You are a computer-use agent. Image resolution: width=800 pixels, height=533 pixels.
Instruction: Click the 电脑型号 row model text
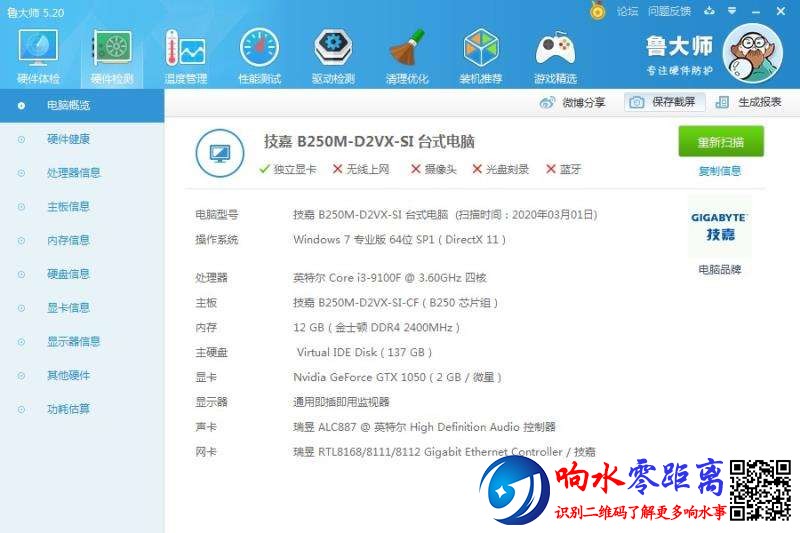[x=445, y=215]
